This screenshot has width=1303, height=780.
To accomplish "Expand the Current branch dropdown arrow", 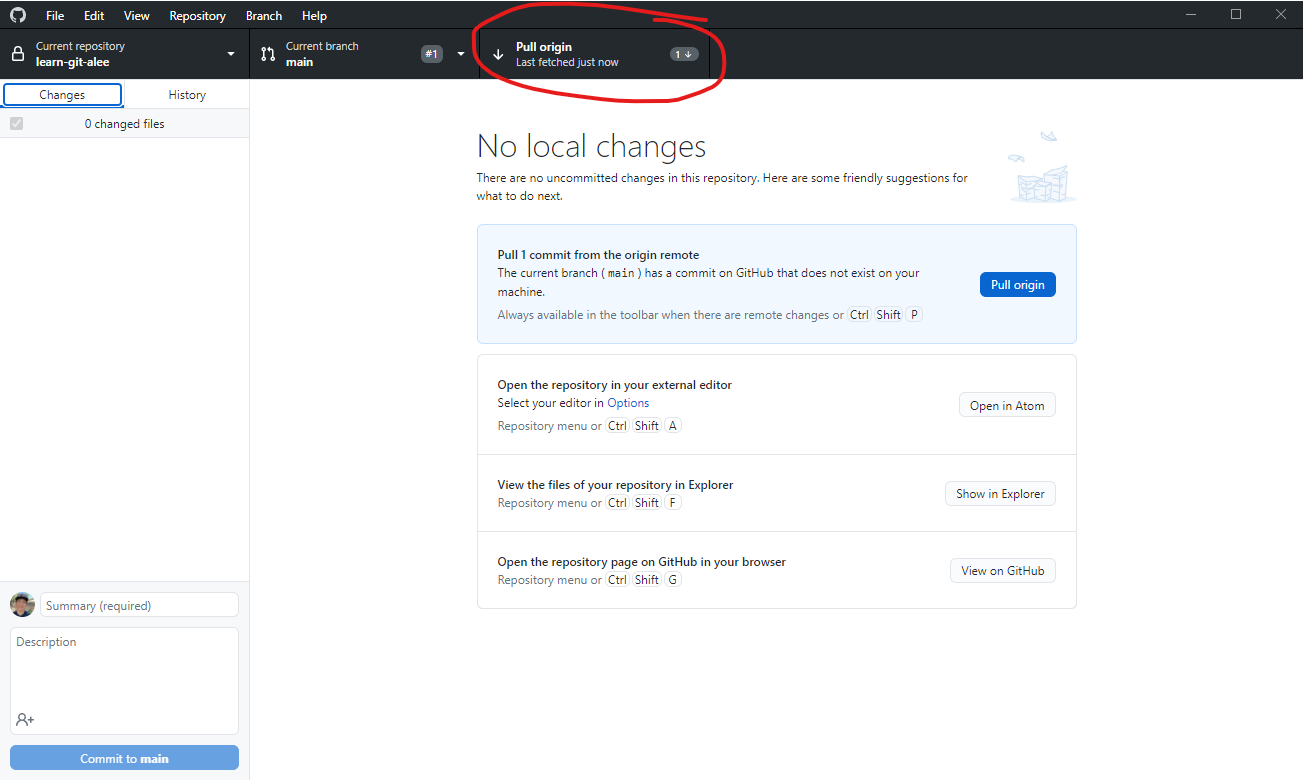I will click(461, 54).
